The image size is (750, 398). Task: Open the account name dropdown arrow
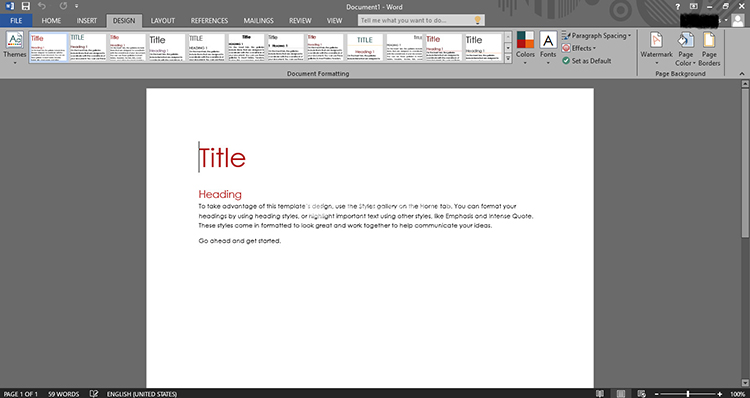pyautogui.click(x=726, y=21)
